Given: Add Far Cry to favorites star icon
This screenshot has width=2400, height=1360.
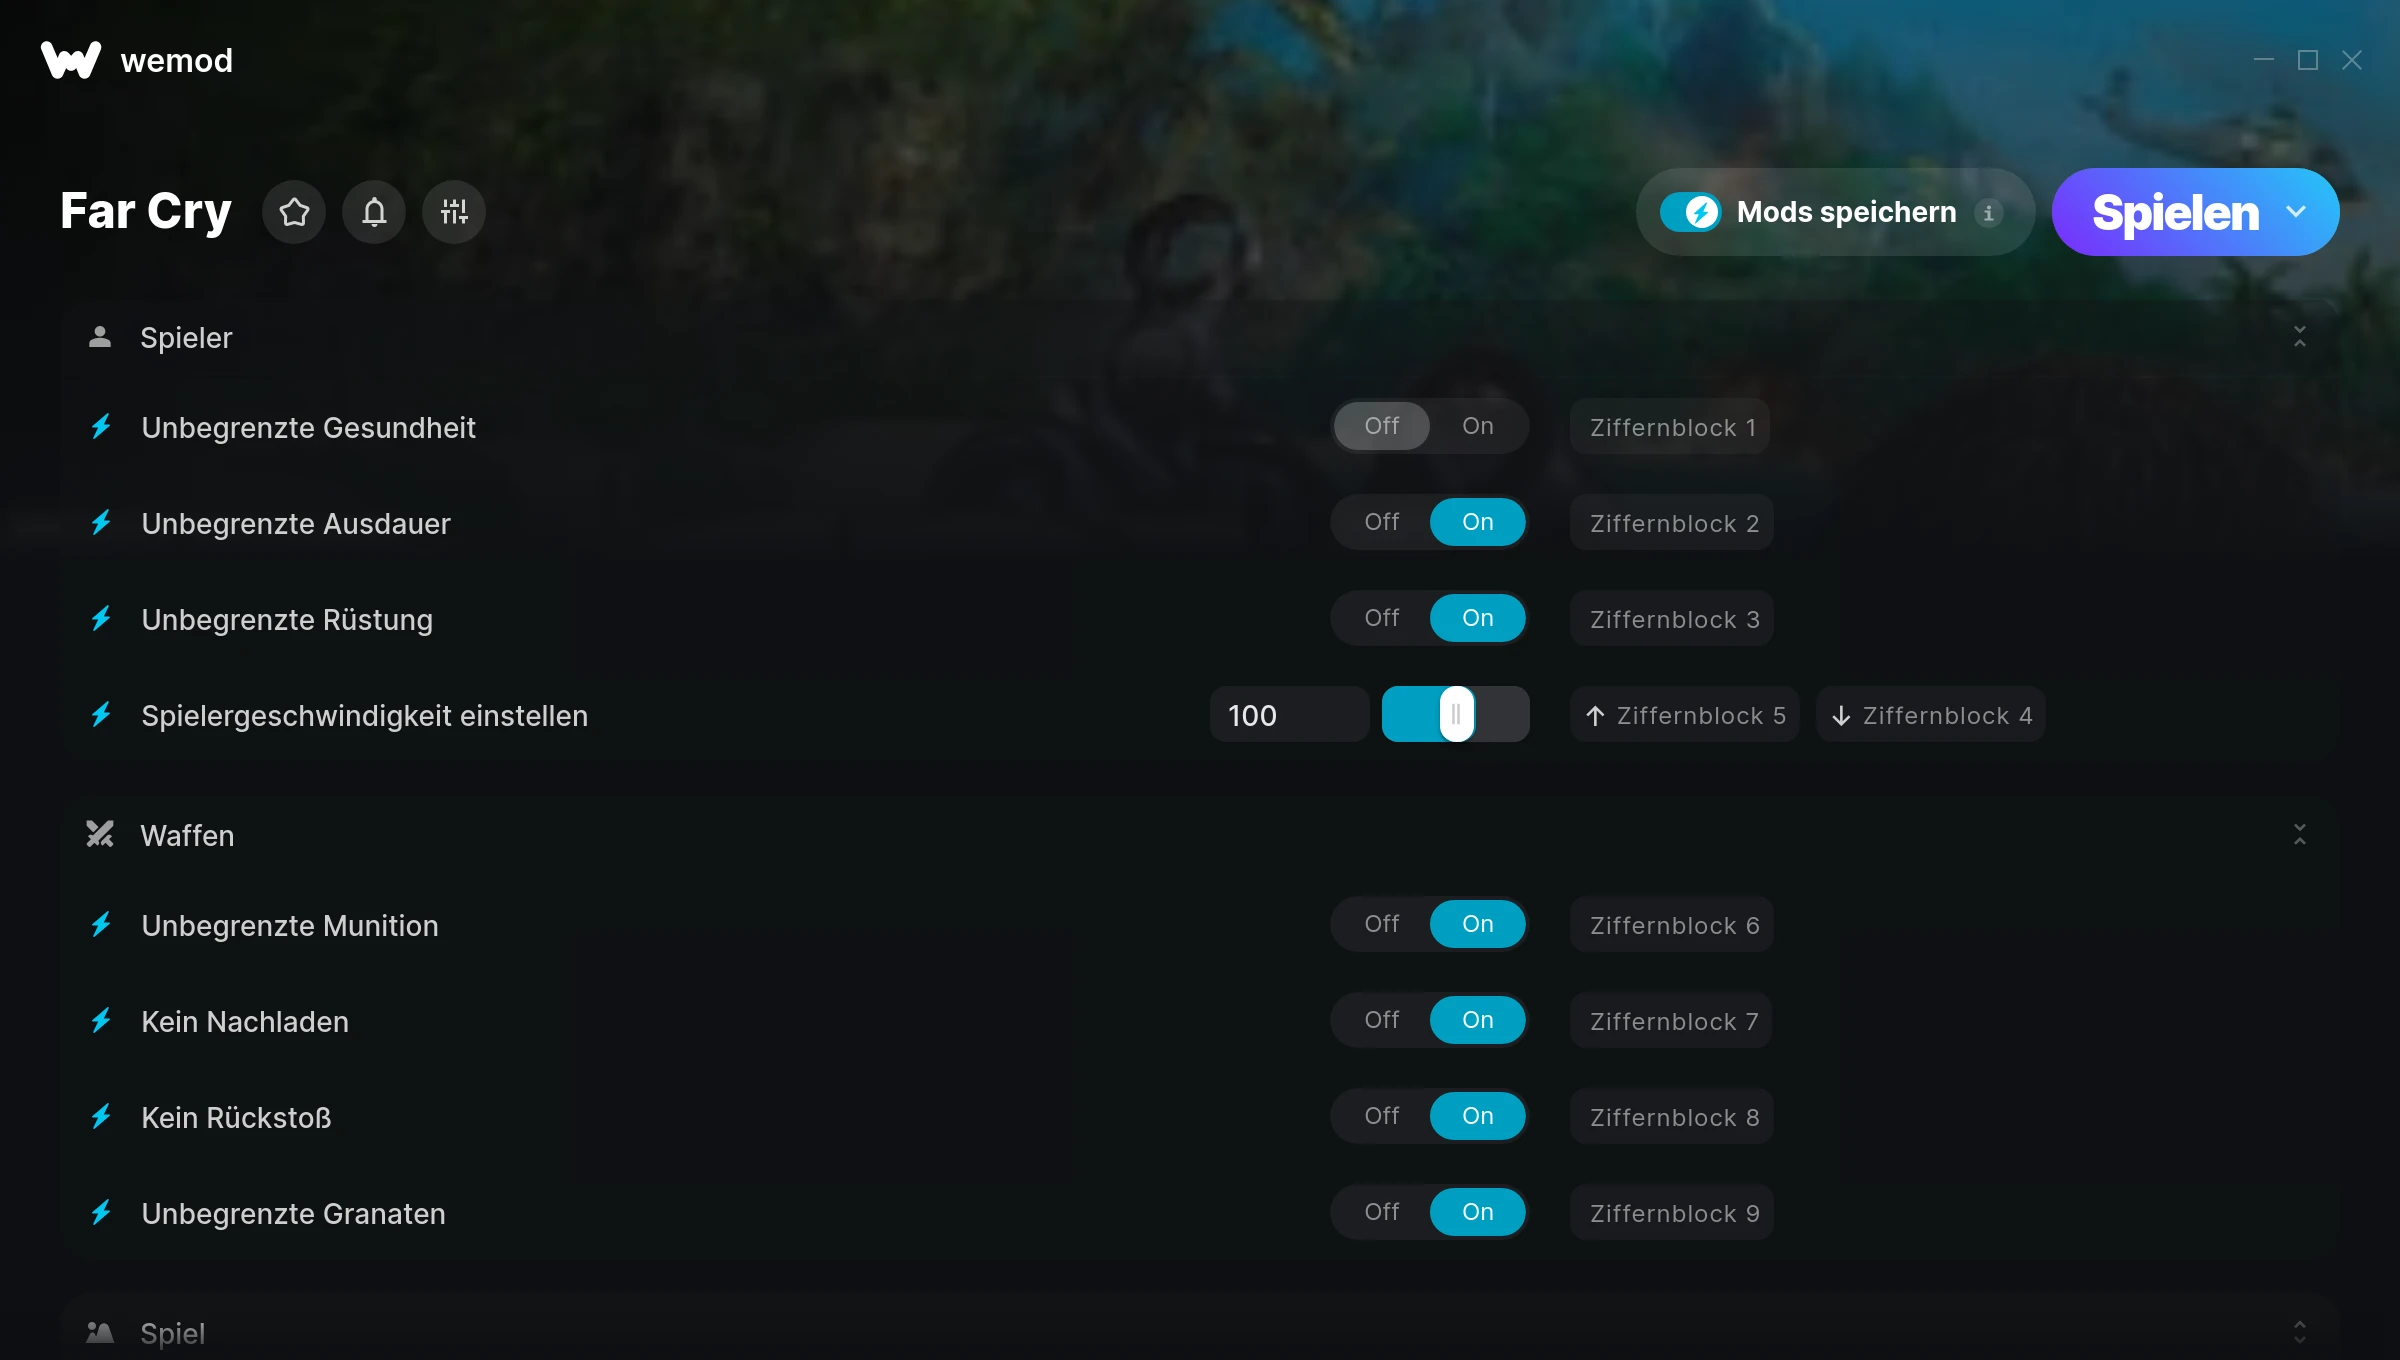Looking at the screenshot, I should (294, 212).
